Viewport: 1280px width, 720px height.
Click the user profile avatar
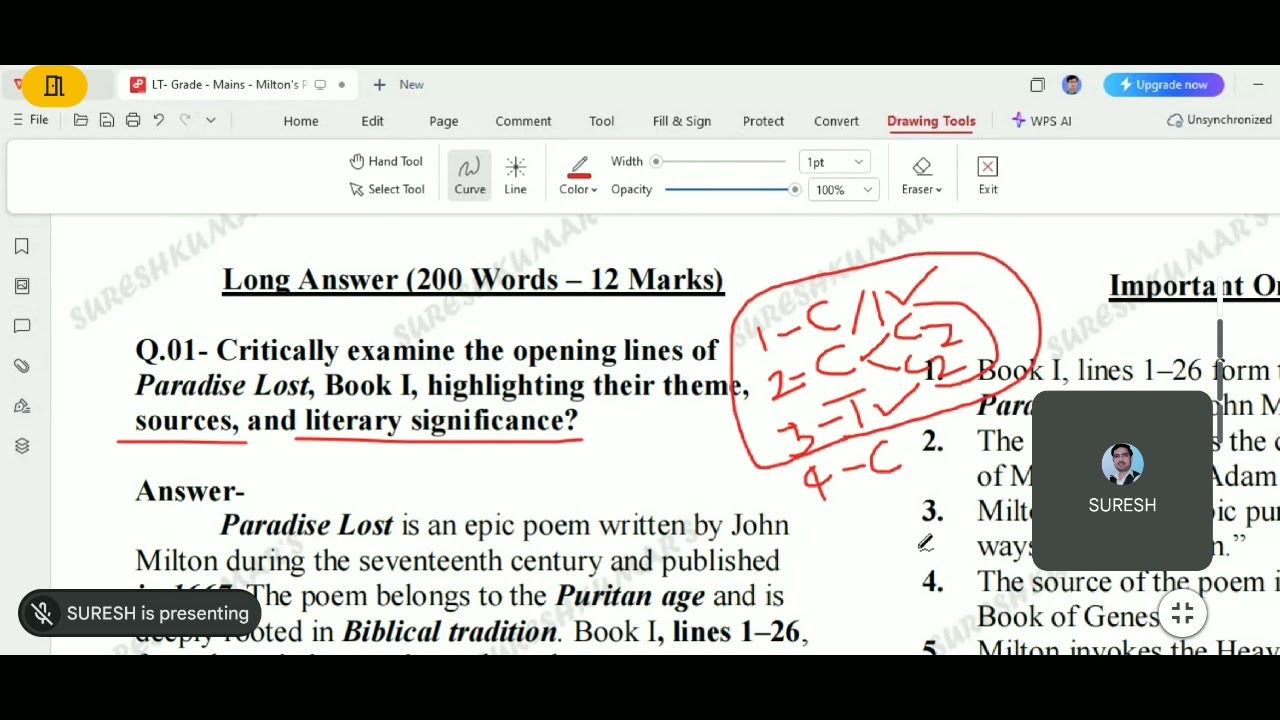[1072, 85]
